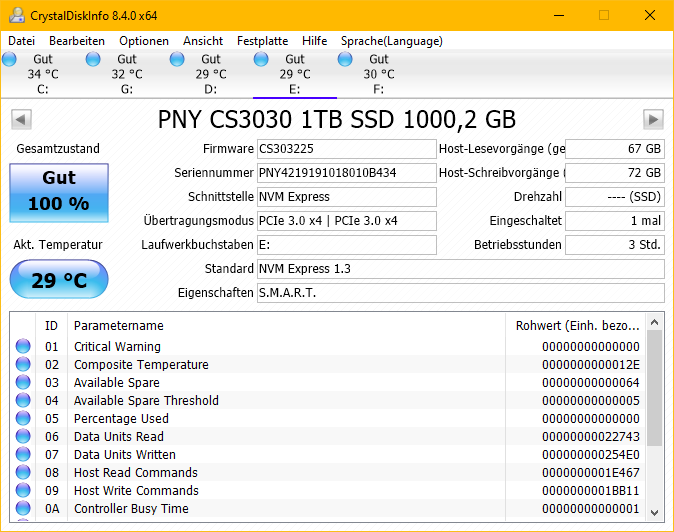Select drive C: health status orb
674x532 pixels.
(x=10, y=60)
